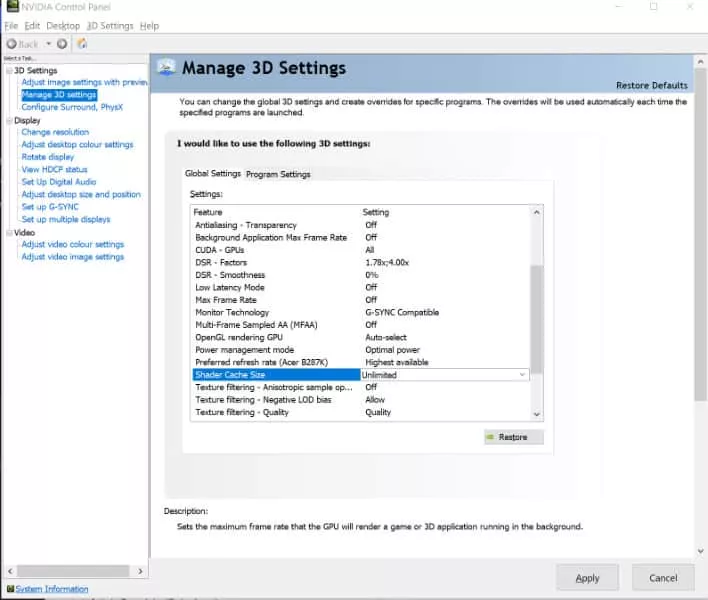Open the Edit menu

point(32,26)
